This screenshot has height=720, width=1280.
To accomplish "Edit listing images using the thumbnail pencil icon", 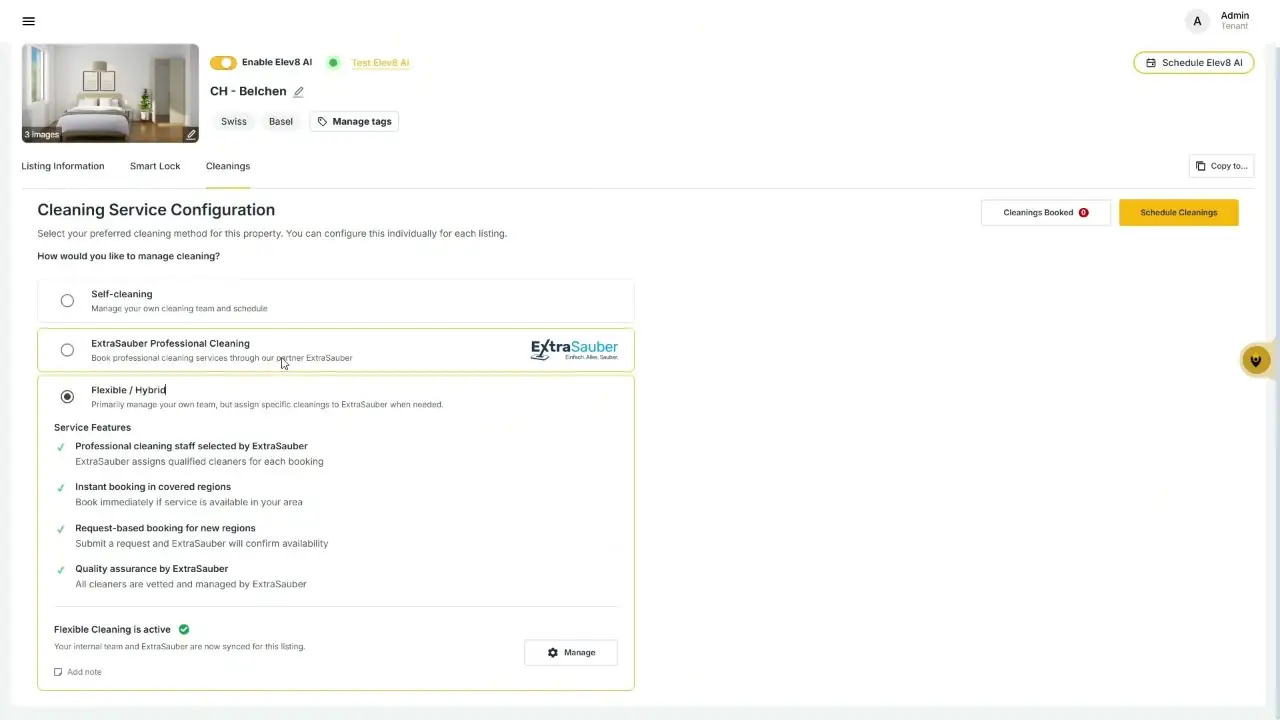I will [191, 134].
